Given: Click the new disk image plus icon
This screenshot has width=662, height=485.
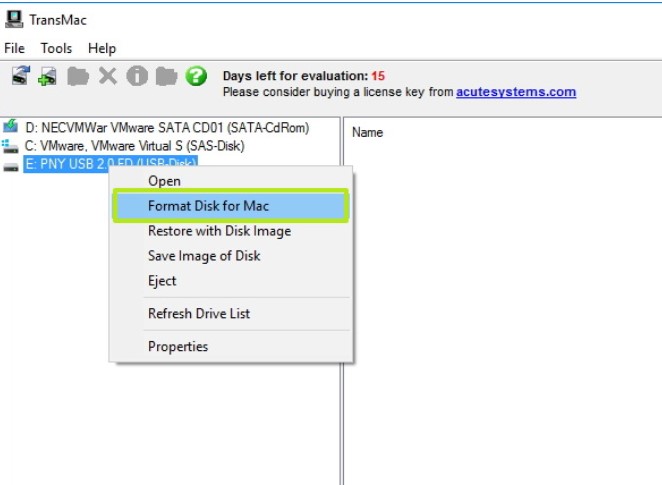Looking at the screenshot, I should pyautogui.click(x=47, y=76).
